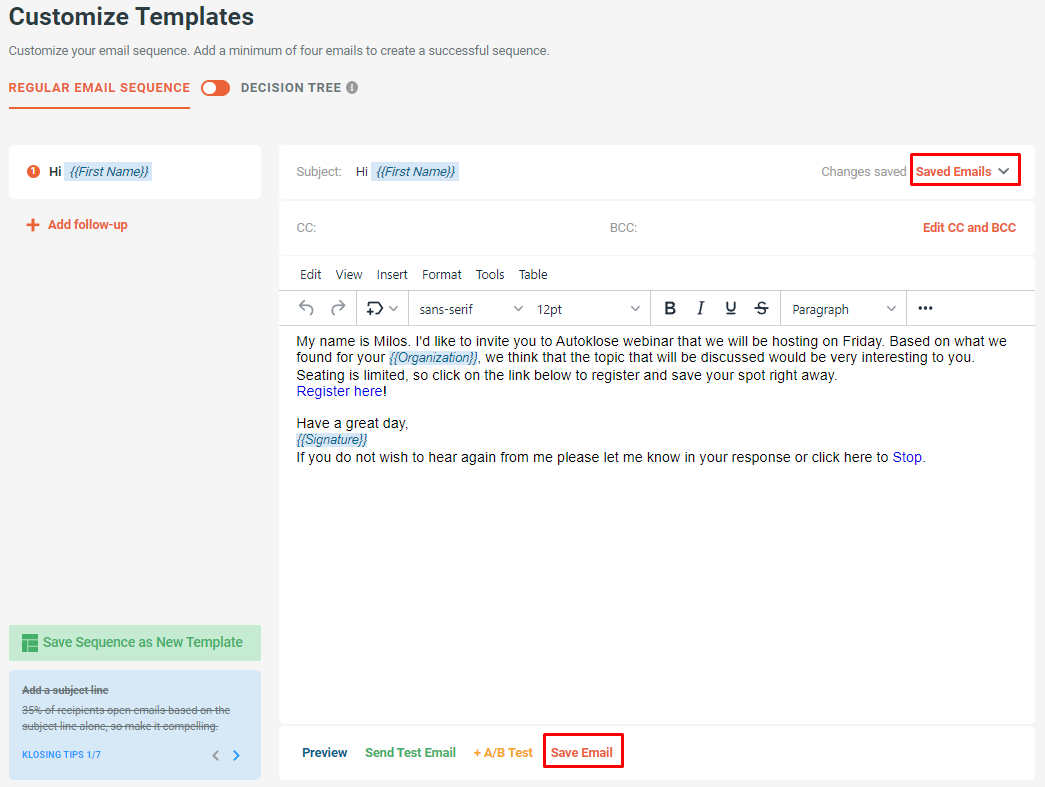1045x787 pixels.
Task: Open the Format menu
Action: pyautogui.click(x=441, y=274)
